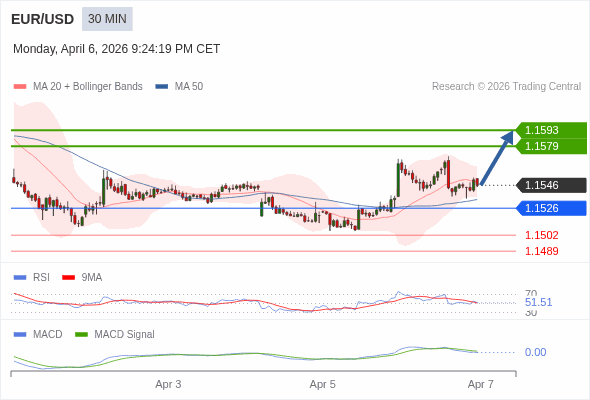
Task: Click the MA 20 + Bollinger Bands red swatch
Action: 20,87
